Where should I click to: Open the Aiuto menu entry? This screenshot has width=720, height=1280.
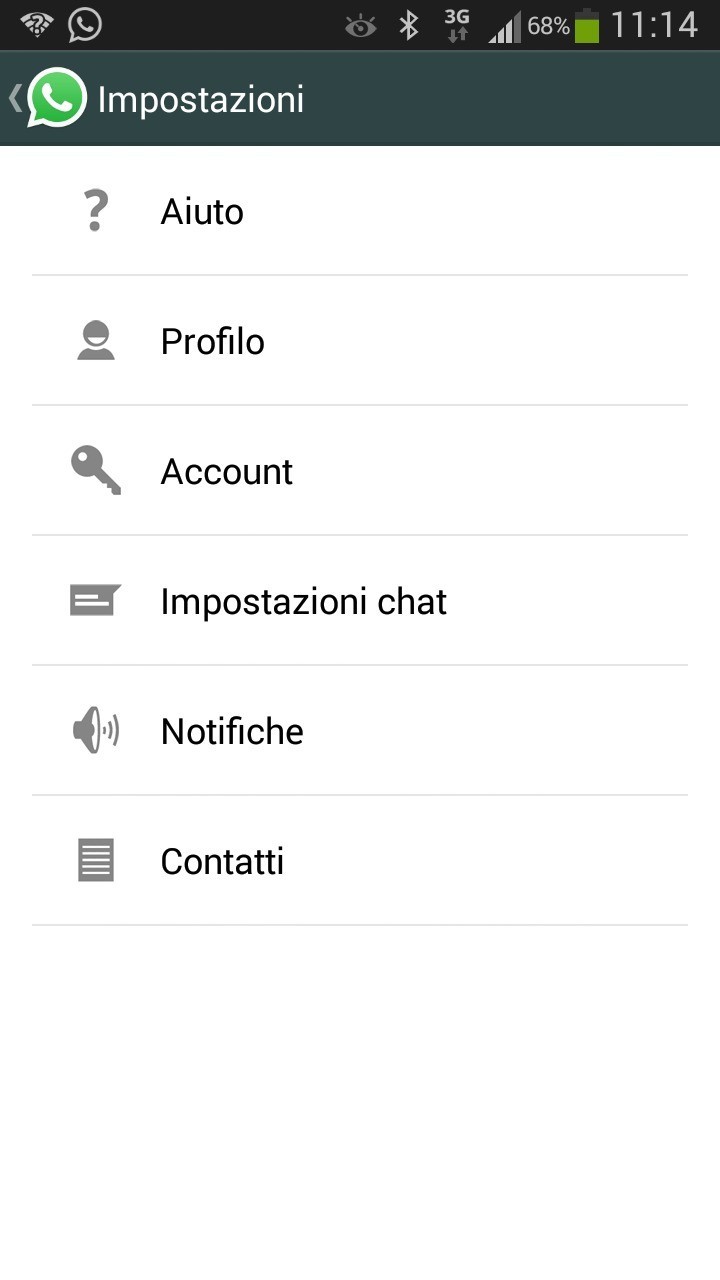click(202, 212)
